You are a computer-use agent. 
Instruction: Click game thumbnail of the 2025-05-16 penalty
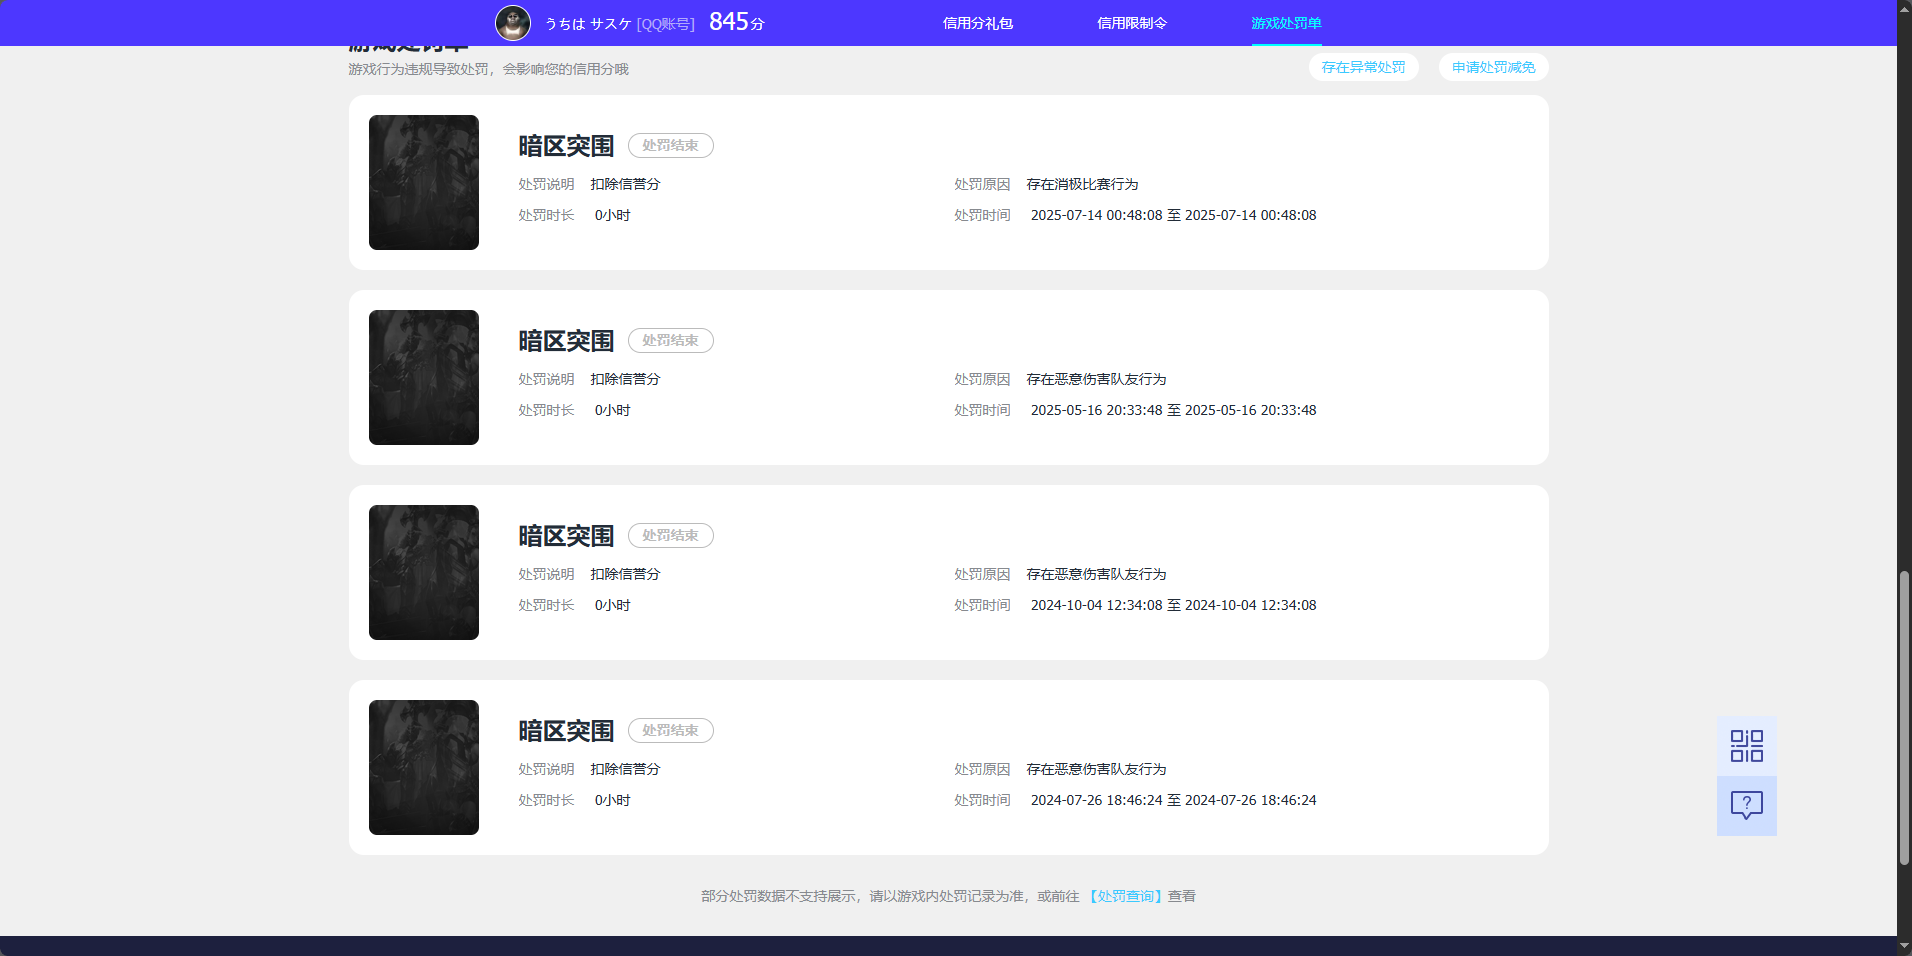tap(424, 377)
